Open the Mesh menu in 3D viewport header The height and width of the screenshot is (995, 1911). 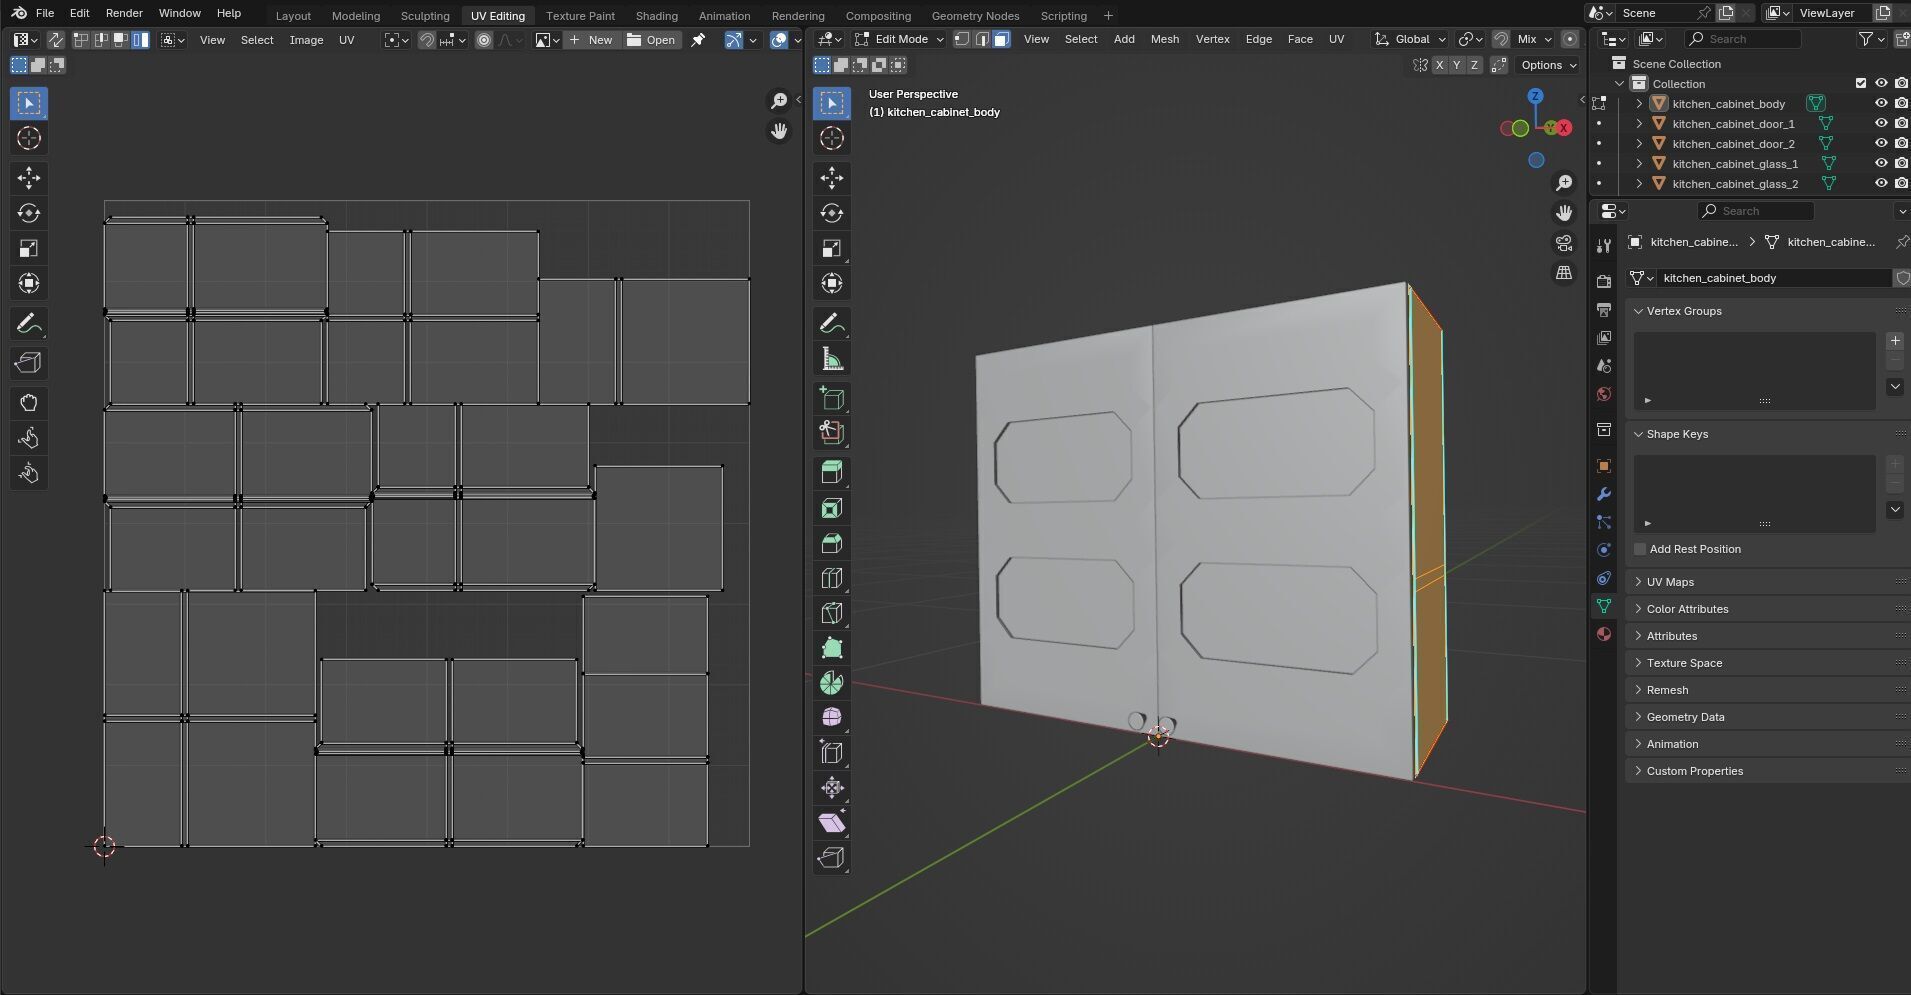point(1164,39)
